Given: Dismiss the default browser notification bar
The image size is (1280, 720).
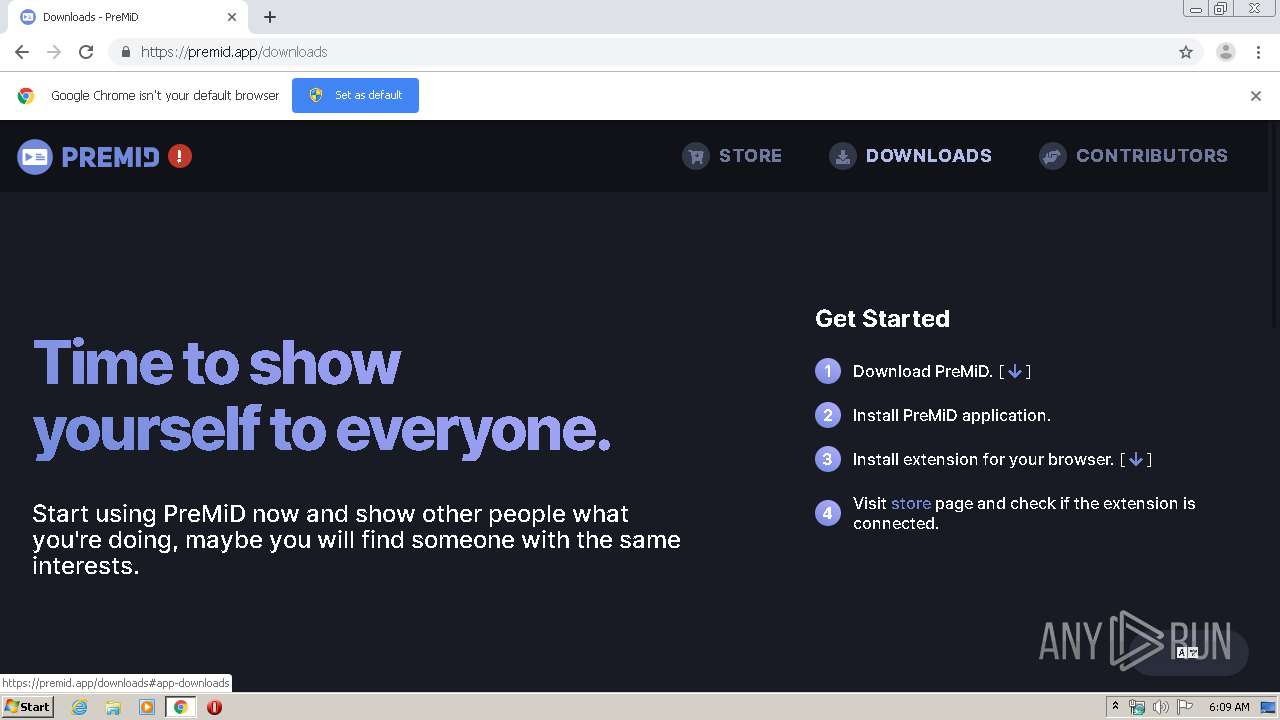Looking at the screenshot, I should click(x=1256, y=96).
